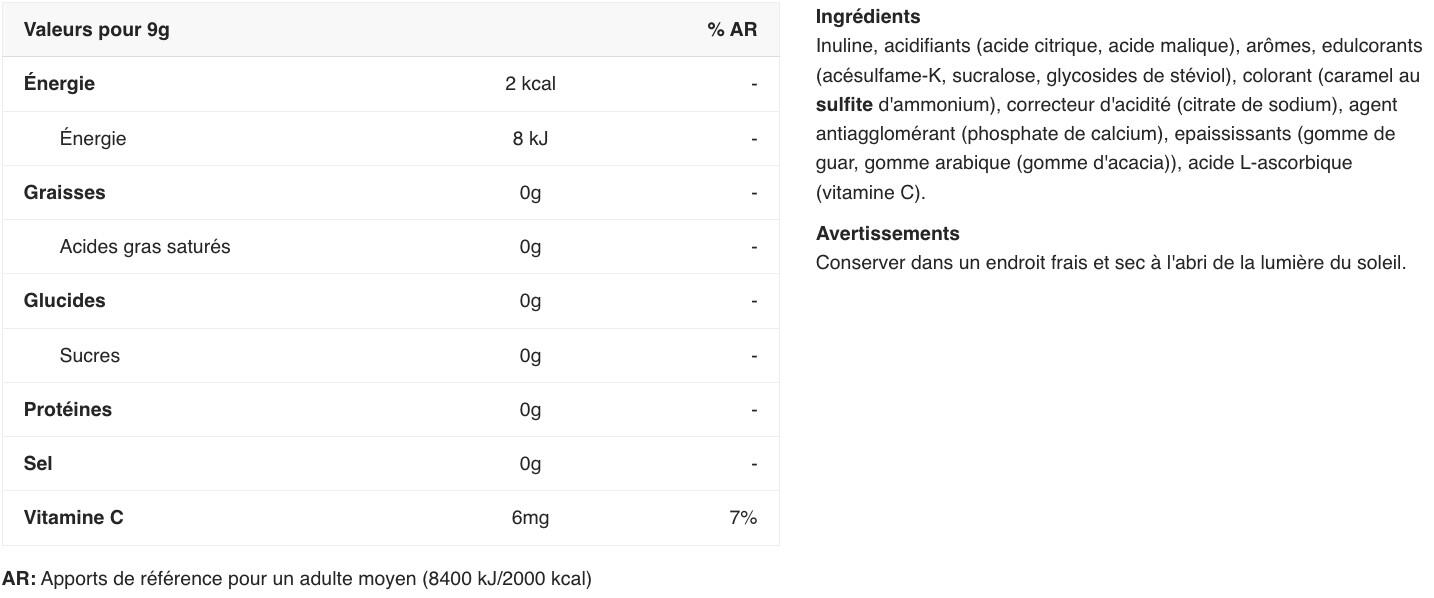
Task: Click the bold "AR:" footnote label
Action: click(19, 579)
